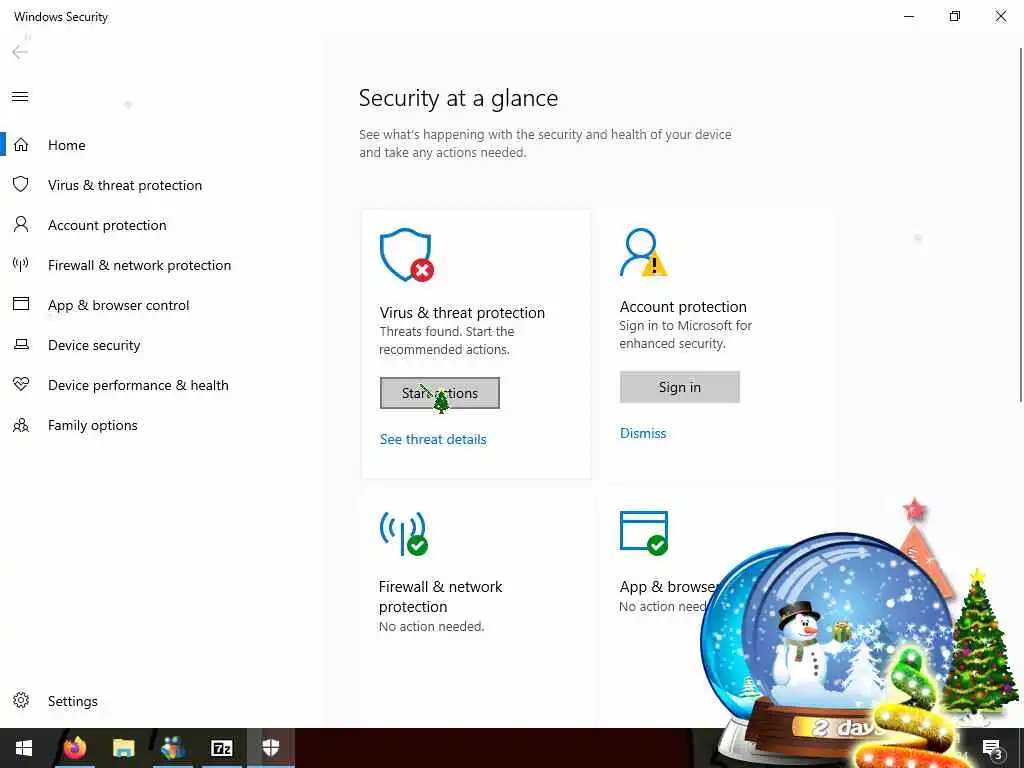Click the heart icon beside Device performance & health
Viewport: 1024px width, 768px height.
[21, 384]
